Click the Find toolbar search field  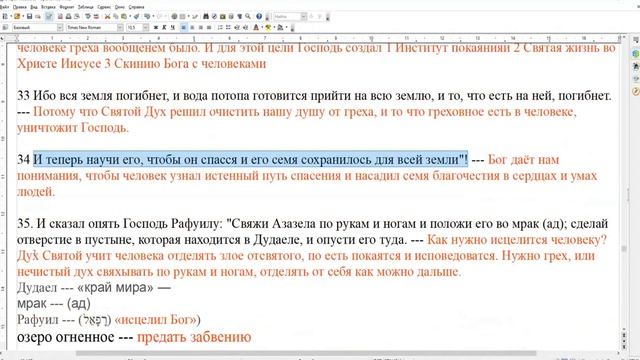click(x=286, y=16)
